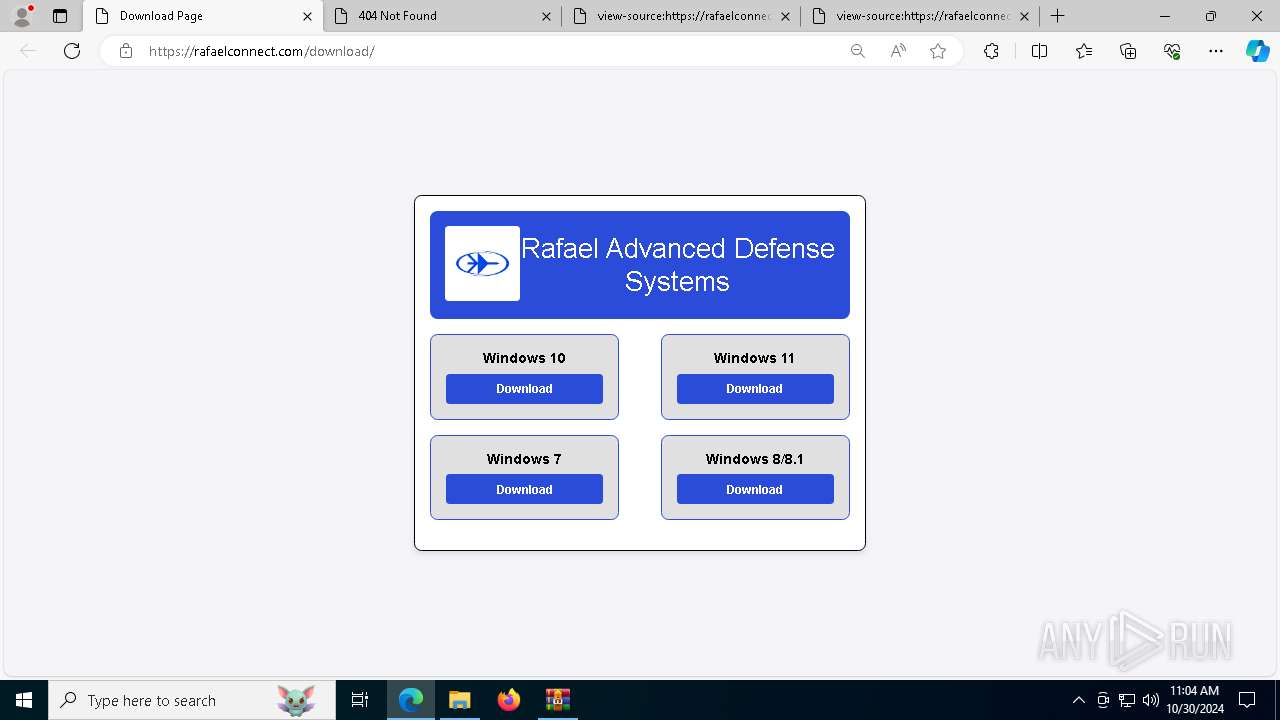Open the Collections icon
Image resolution: width=1280 pixels, height=720 pixels.
click(1128, 51)
